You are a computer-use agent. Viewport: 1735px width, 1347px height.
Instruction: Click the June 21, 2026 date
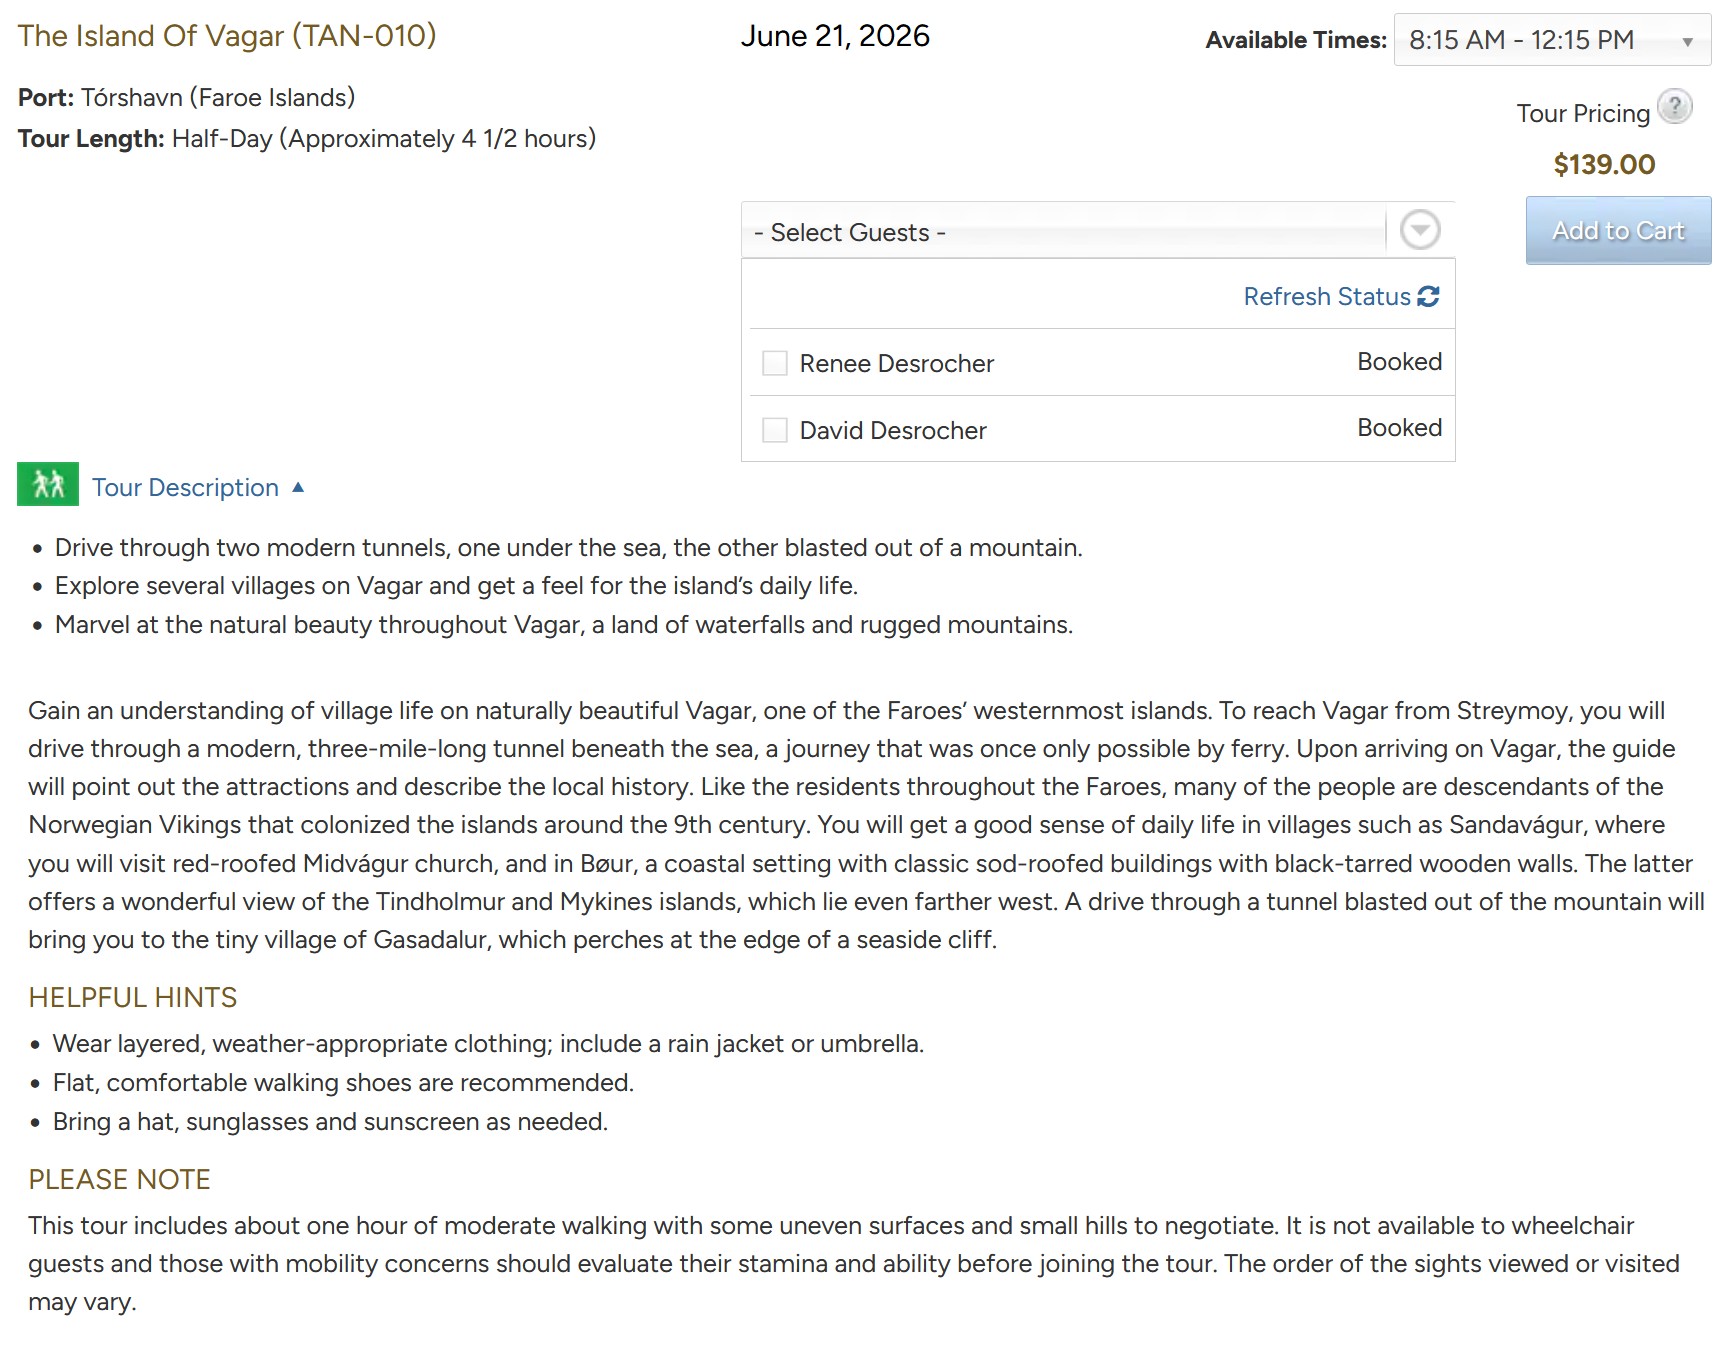pyautogui.click(x=835, y=36)
